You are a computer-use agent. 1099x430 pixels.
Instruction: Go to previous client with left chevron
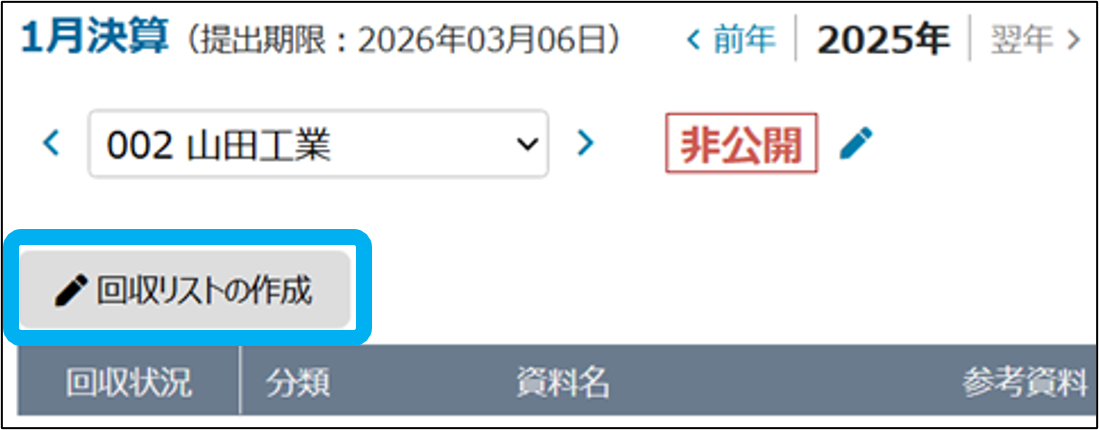(50, 143)
